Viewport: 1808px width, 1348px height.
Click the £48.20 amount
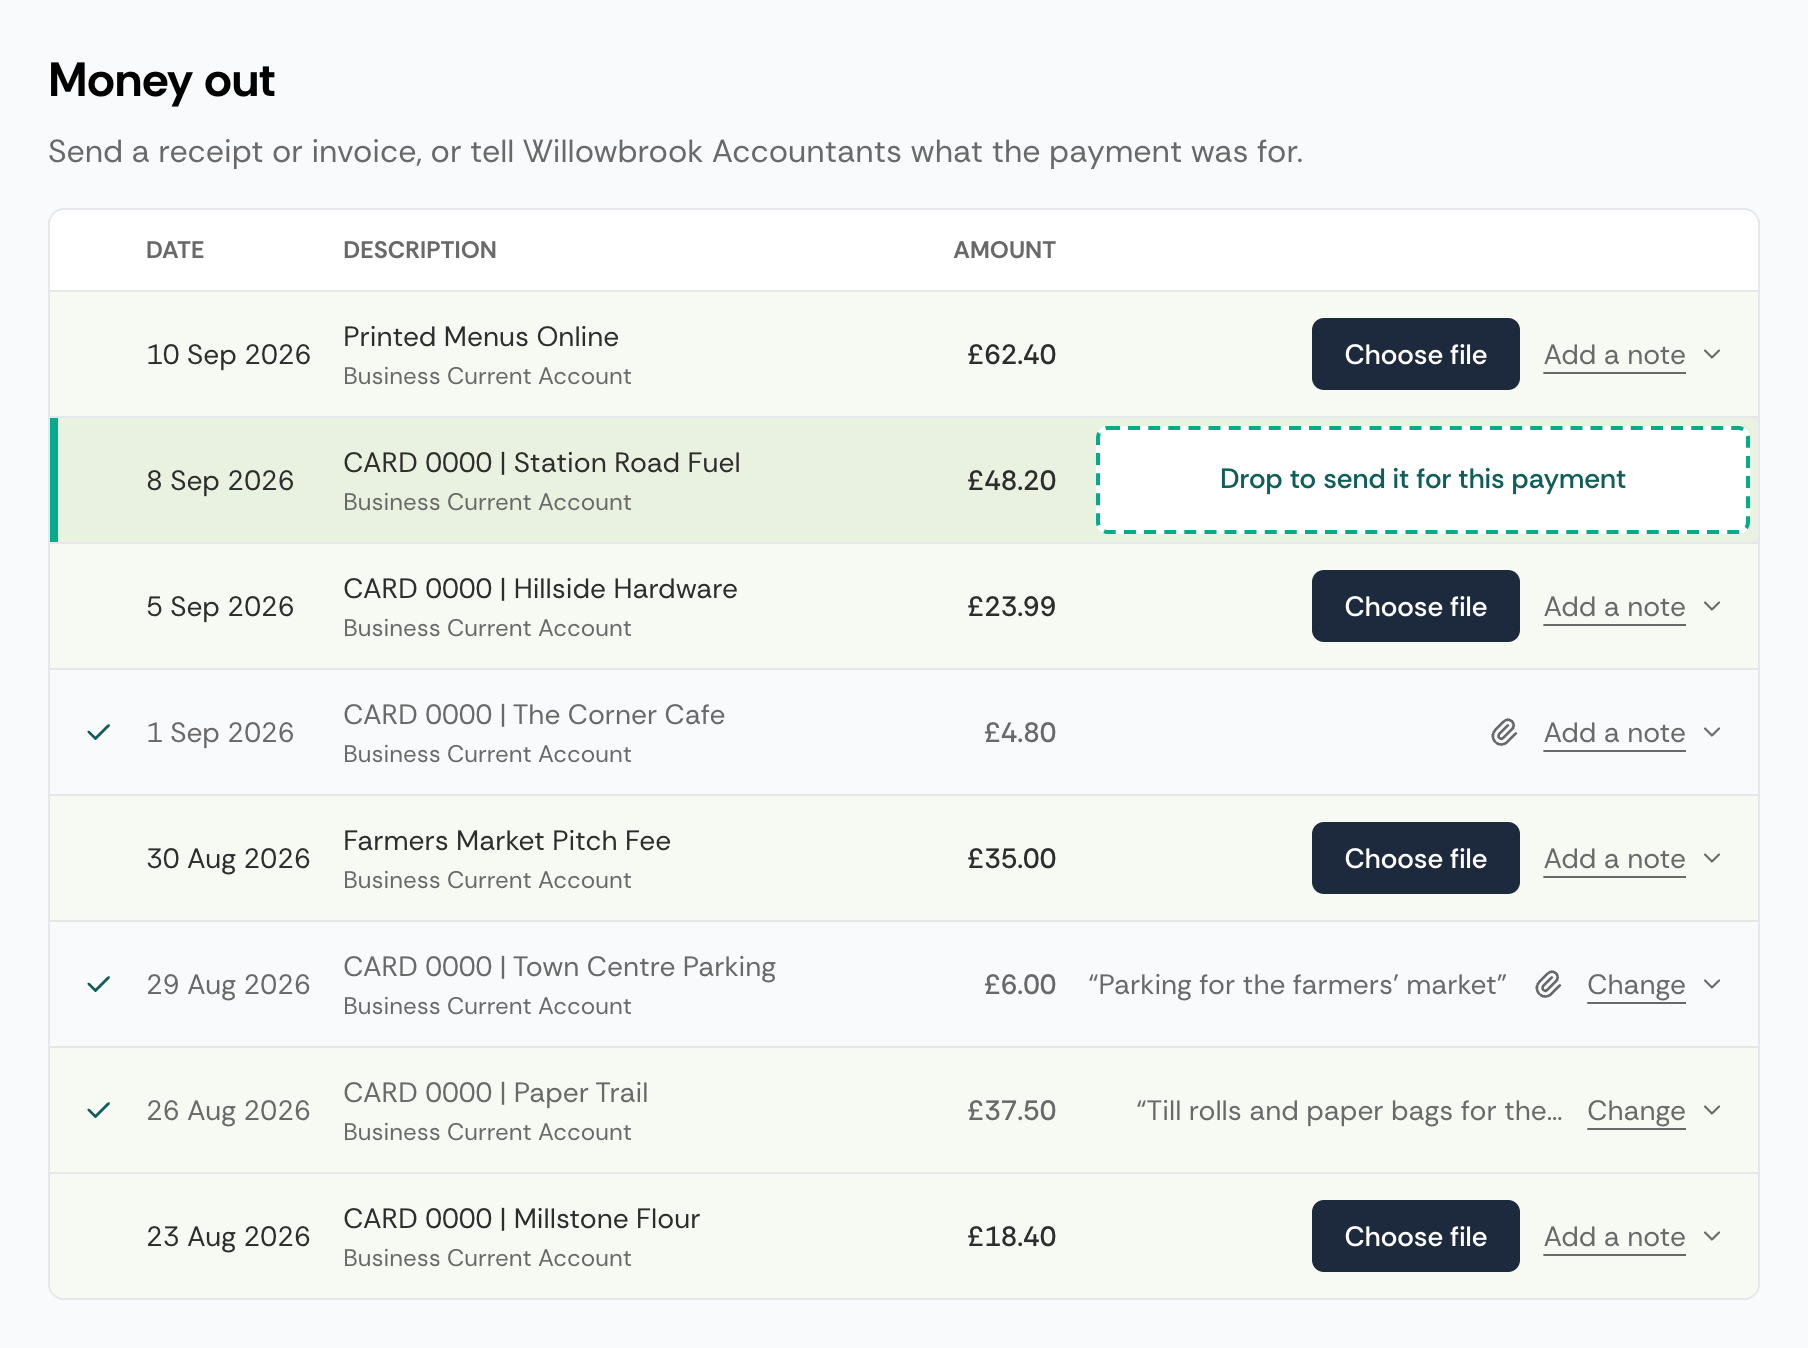[x=1011, y=480]
